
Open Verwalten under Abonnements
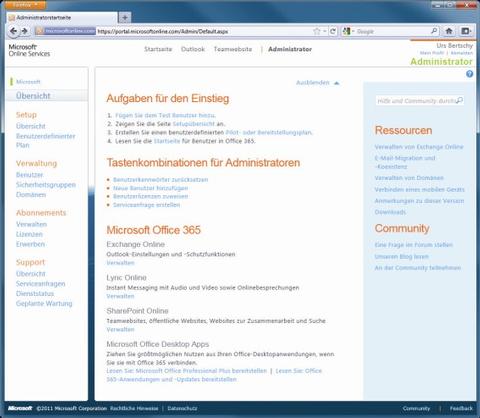(31, 224)
